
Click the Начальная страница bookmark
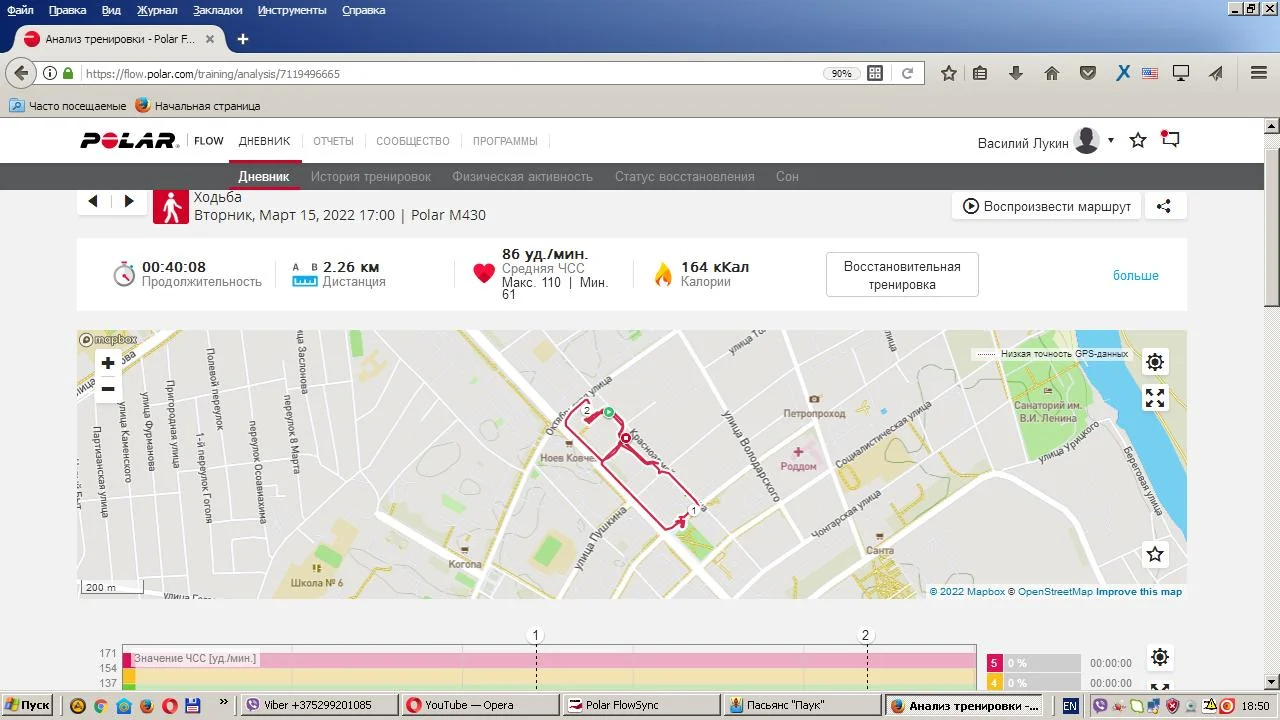click(x=198, y=105)
